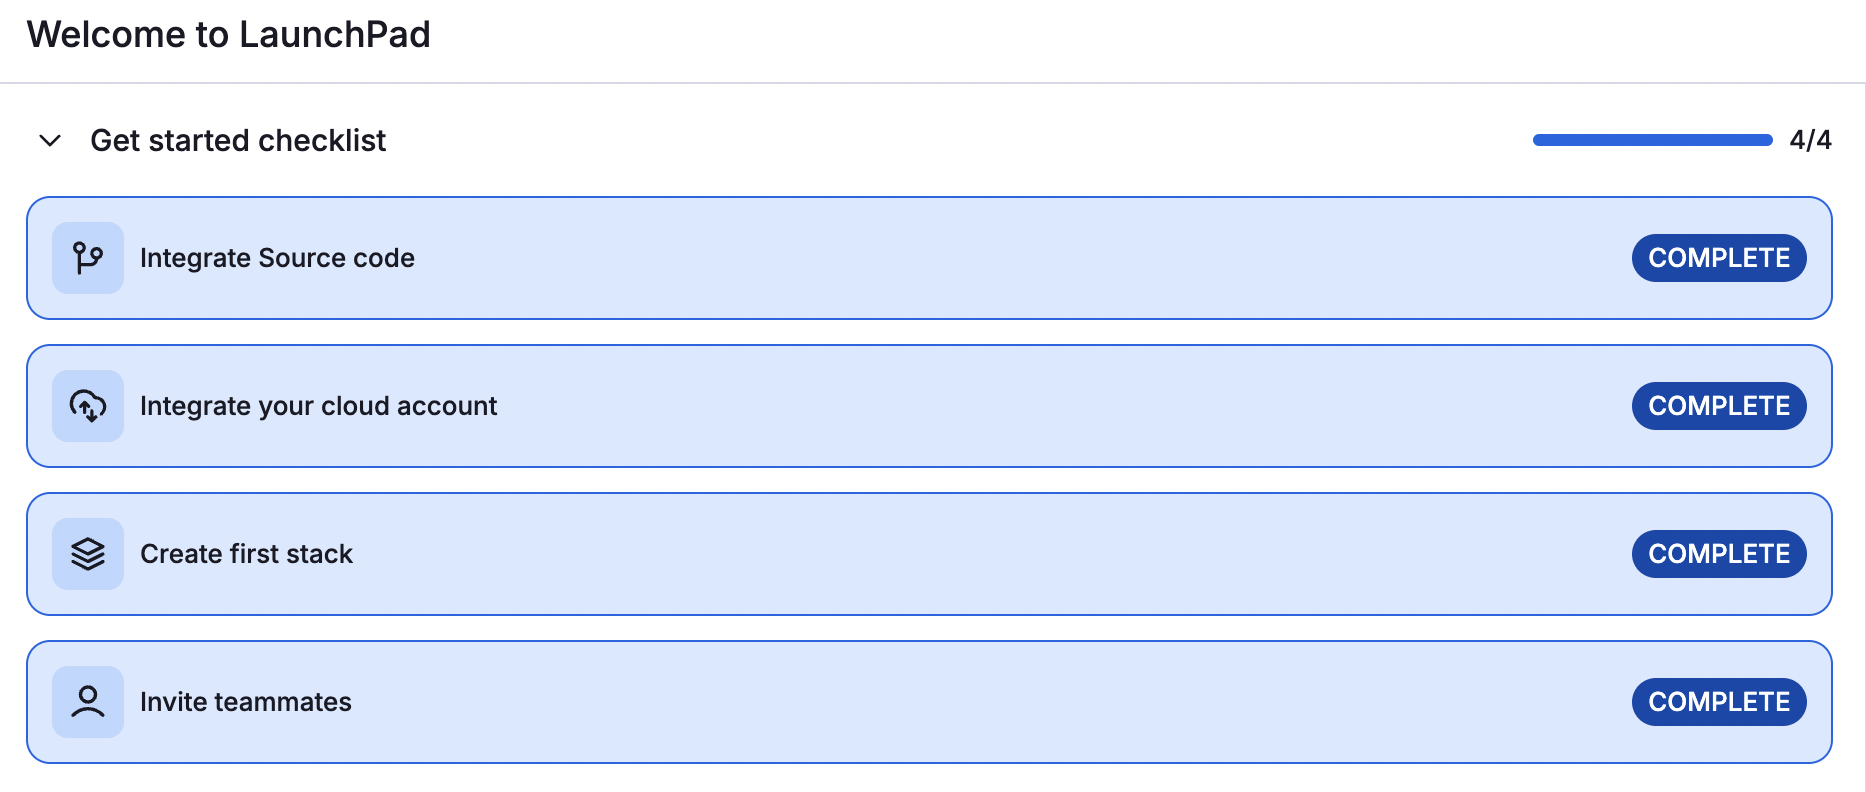Open the Integrate your cloud account label
Viewport: 1866px width, 792px height.
[318, 406]
